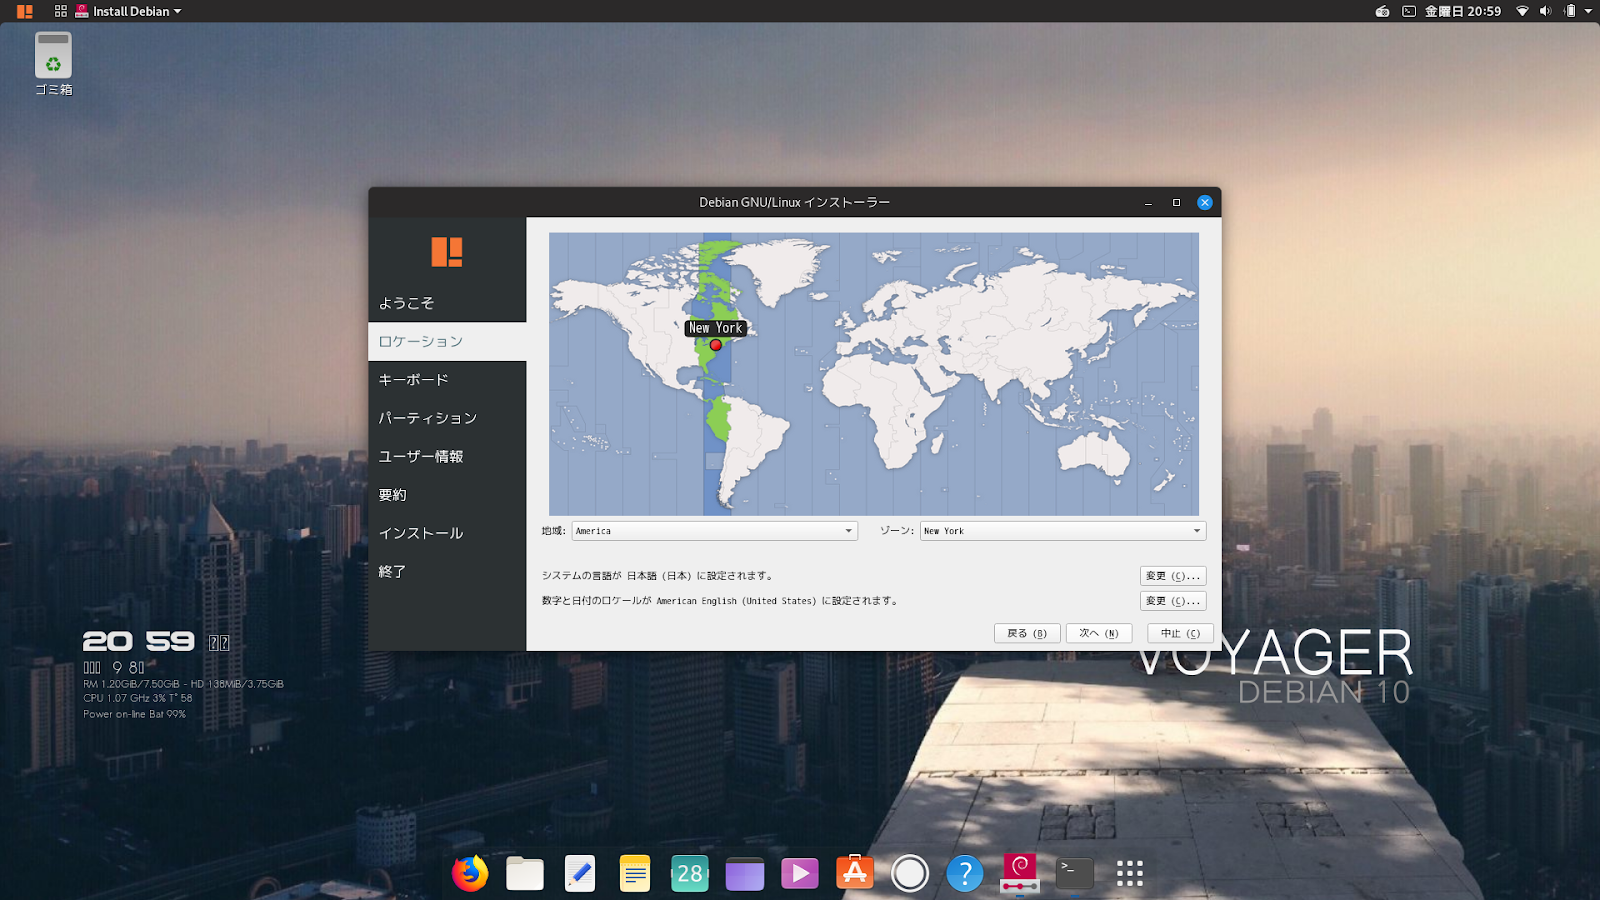Open the workspace grid icon in top bar
Viewport: 1600px width, 900px height.
tap(61, 11)
